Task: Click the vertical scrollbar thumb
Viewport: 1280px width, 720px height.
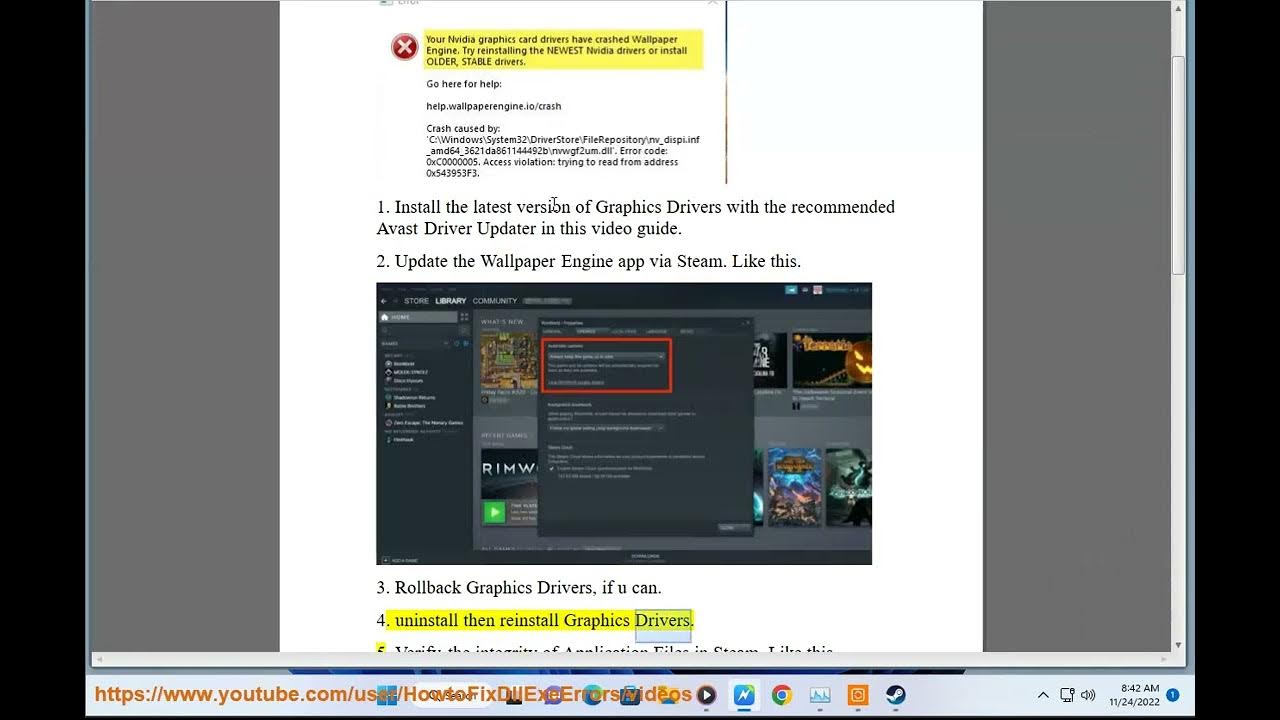Action: point(1178,165)
